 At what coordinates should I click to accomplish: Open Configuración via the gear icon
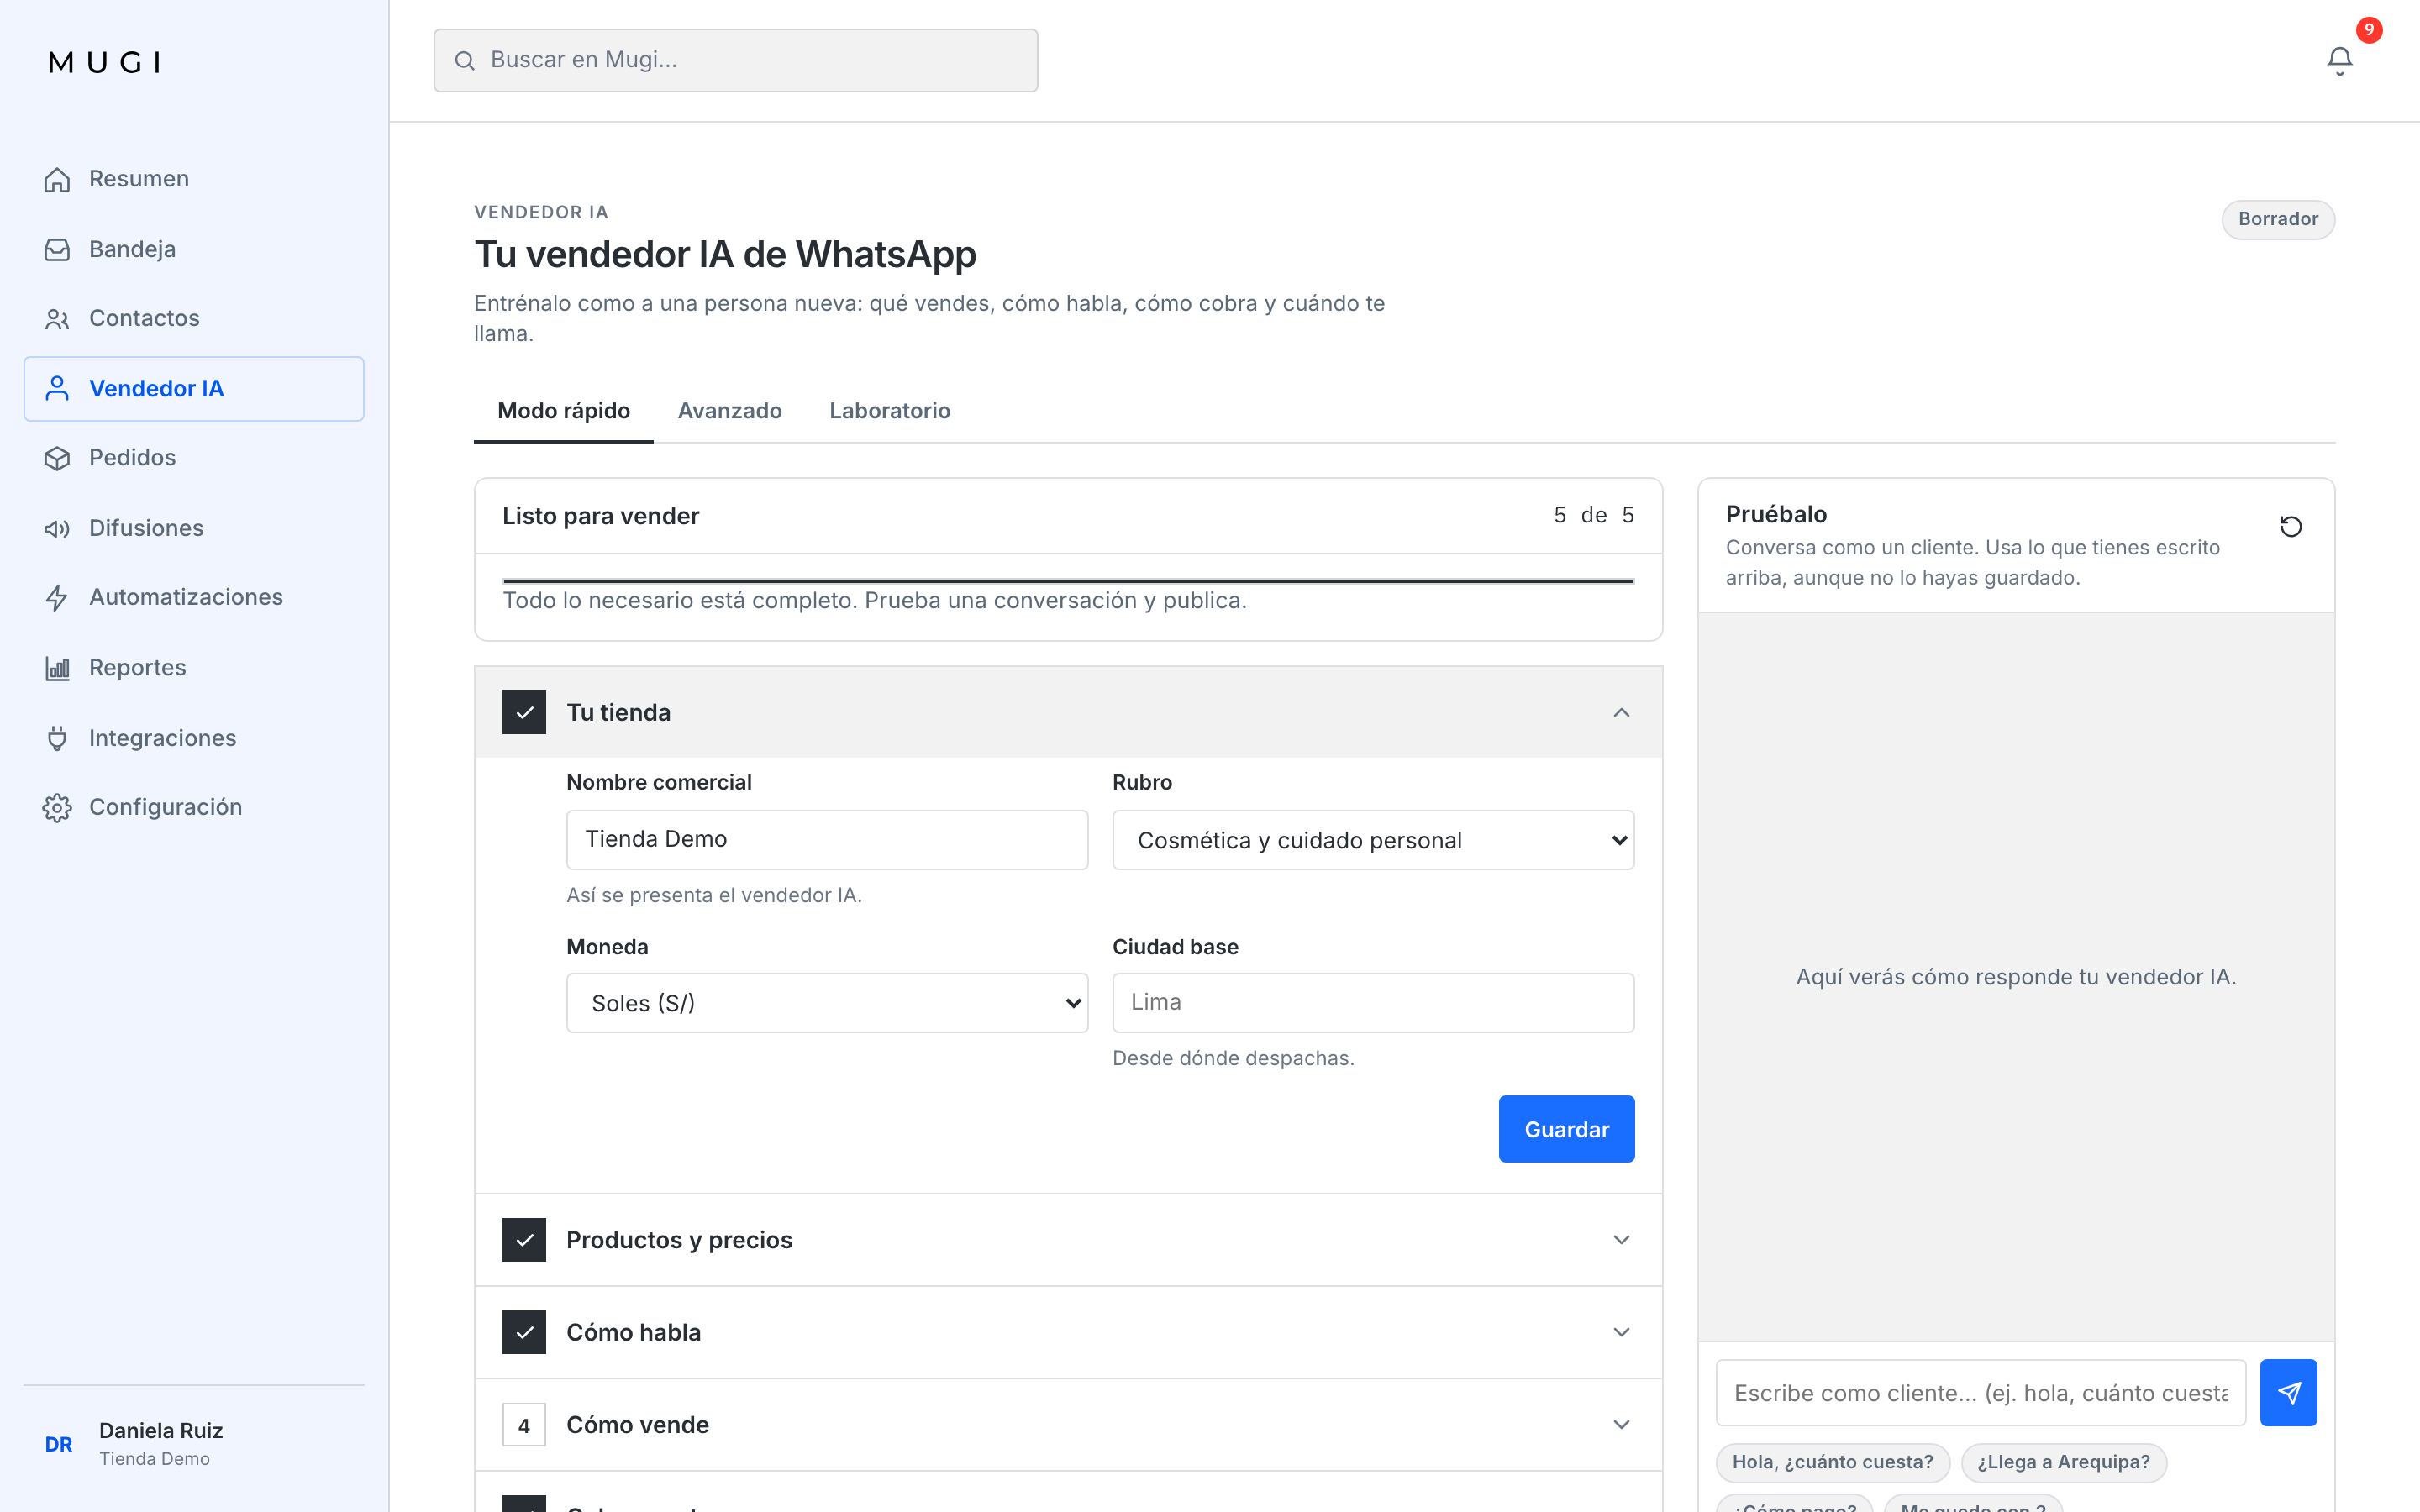coord(57,807)
